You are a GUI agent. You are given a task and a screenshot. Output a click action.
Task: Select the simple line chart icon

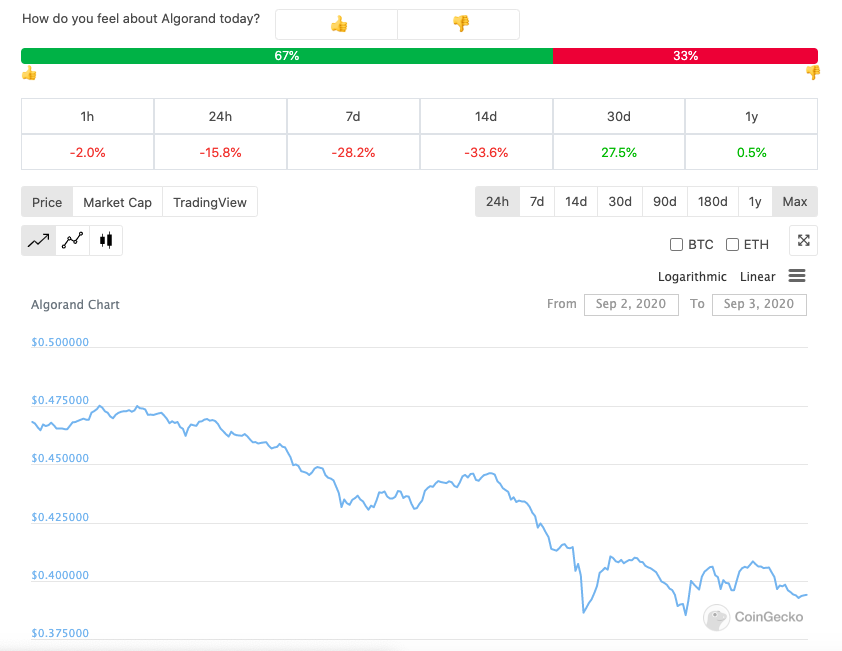point(38,240)
